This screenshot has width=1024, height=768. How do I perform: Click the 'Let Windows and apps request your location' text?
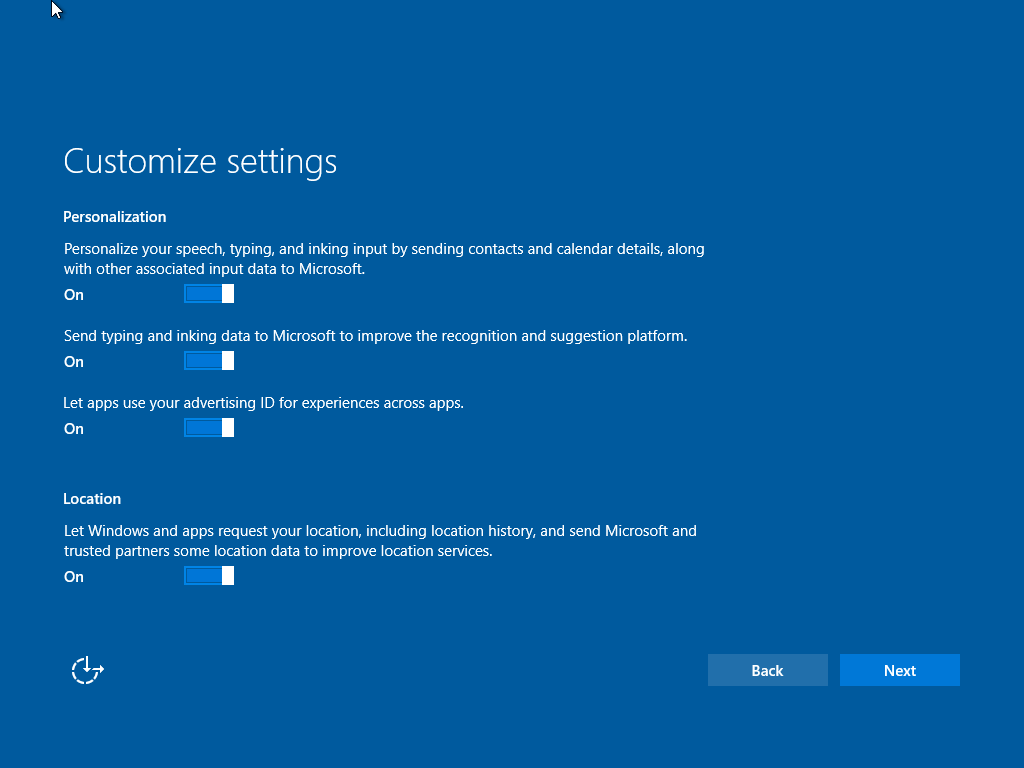click(x=380, y=541)
